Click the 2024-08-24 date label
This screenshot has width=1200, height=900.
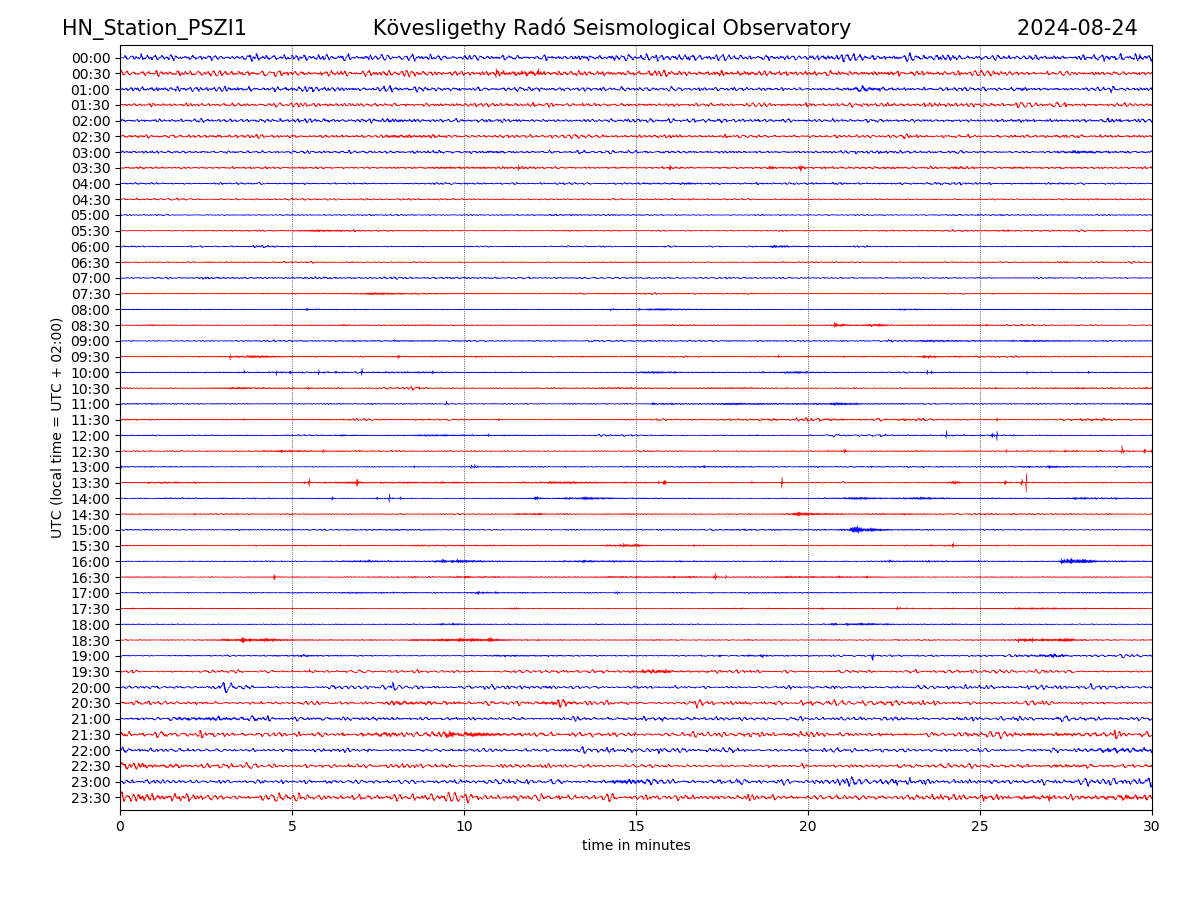coord(1076,28)
